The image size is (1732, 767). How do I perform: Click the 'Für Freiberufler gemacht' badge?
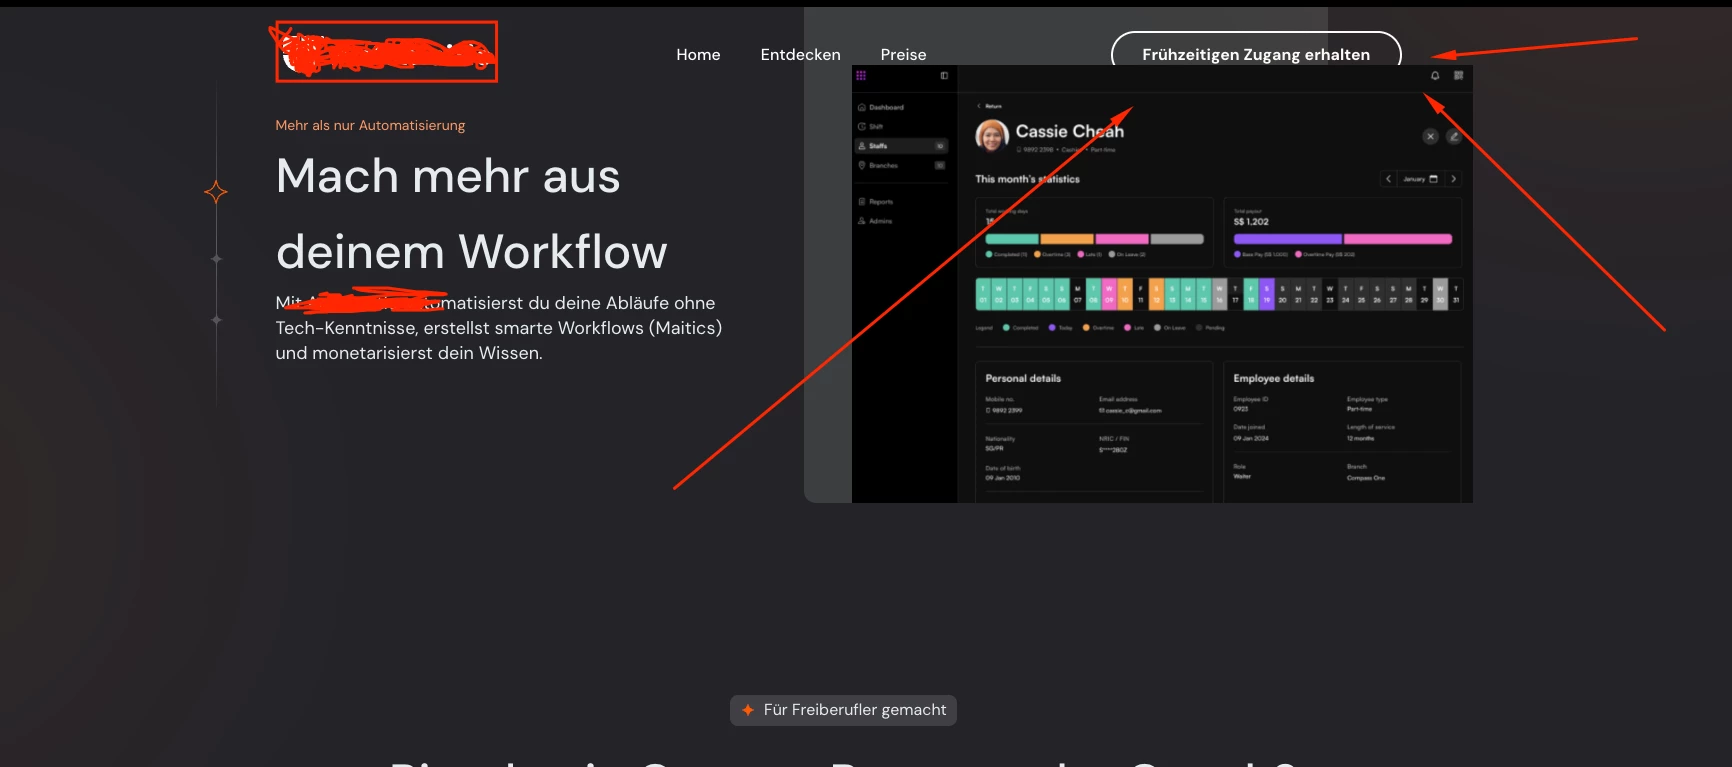point(843,710)
